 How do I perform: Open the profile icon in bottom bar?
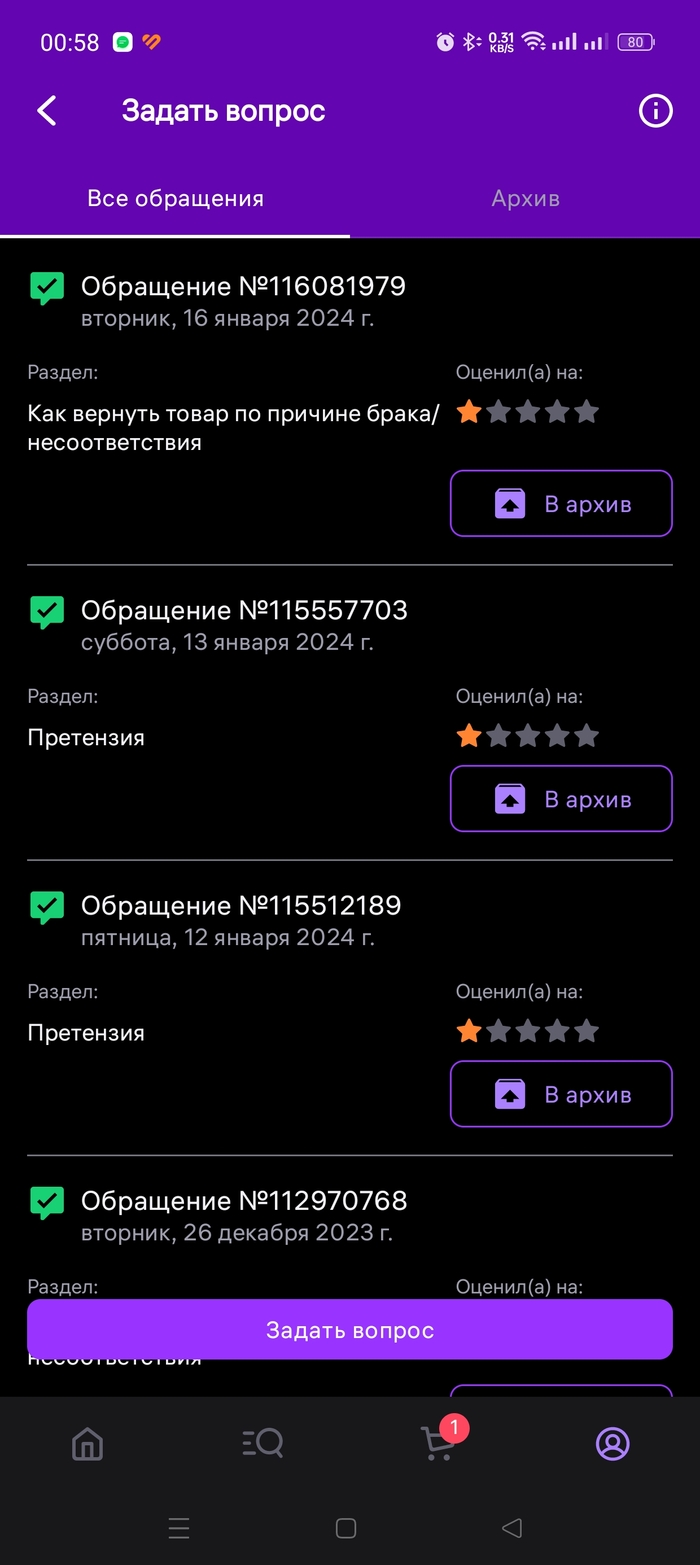coord(612,1443)
